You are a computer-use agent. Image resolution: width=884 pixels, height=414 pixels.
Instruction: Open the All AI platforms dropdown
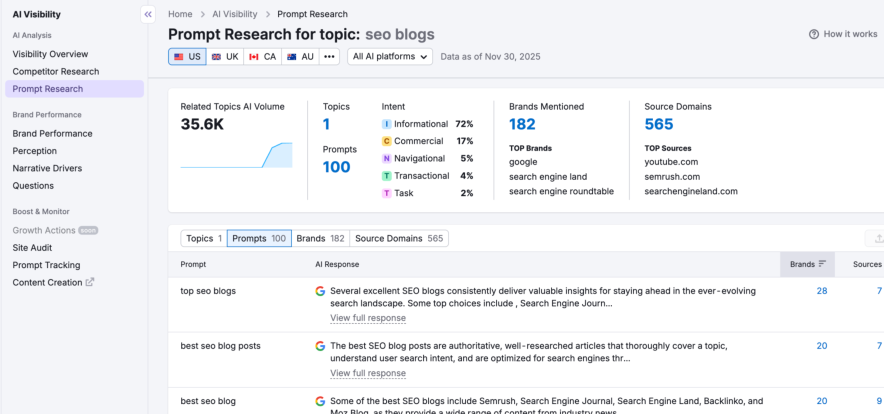[390, 56]
